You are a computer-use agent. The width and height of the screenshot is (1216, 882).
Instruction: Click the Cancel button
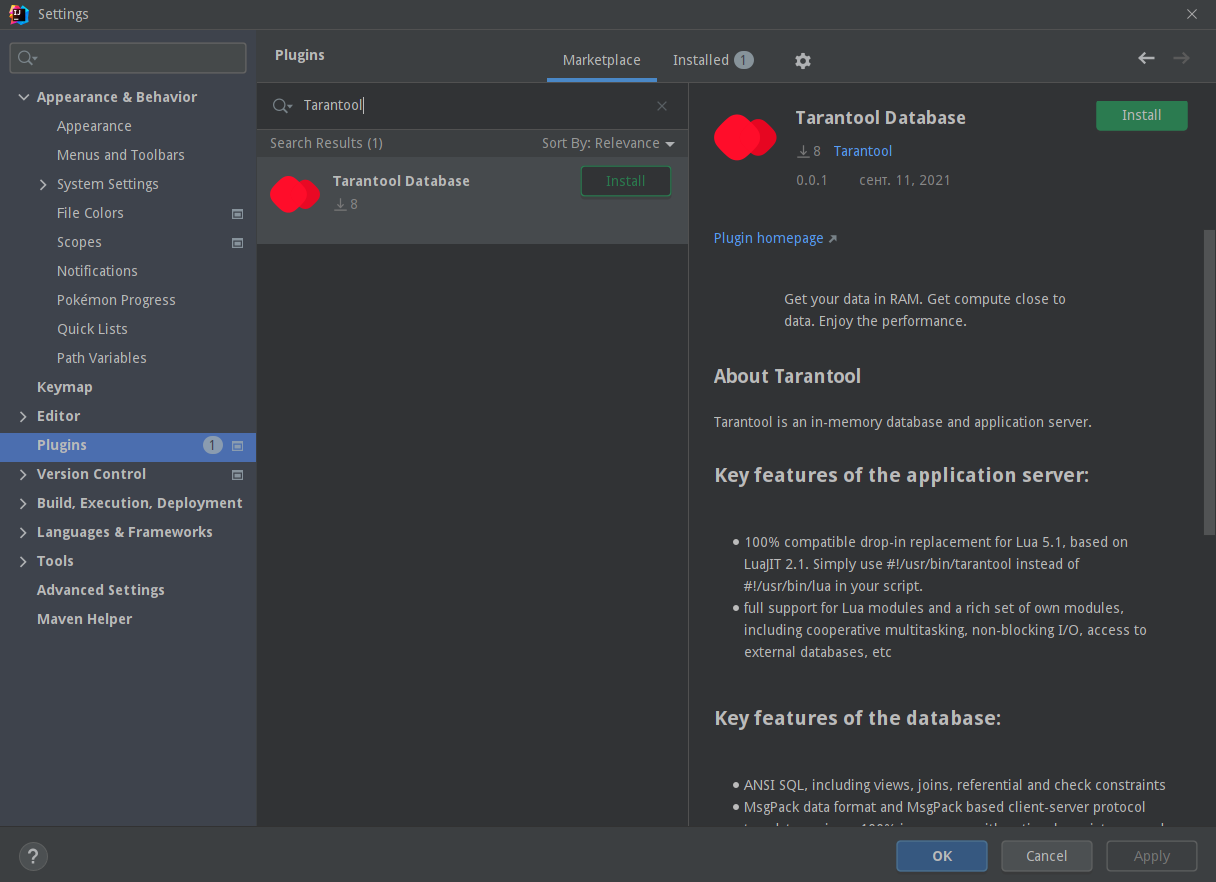coord(1047,856)
